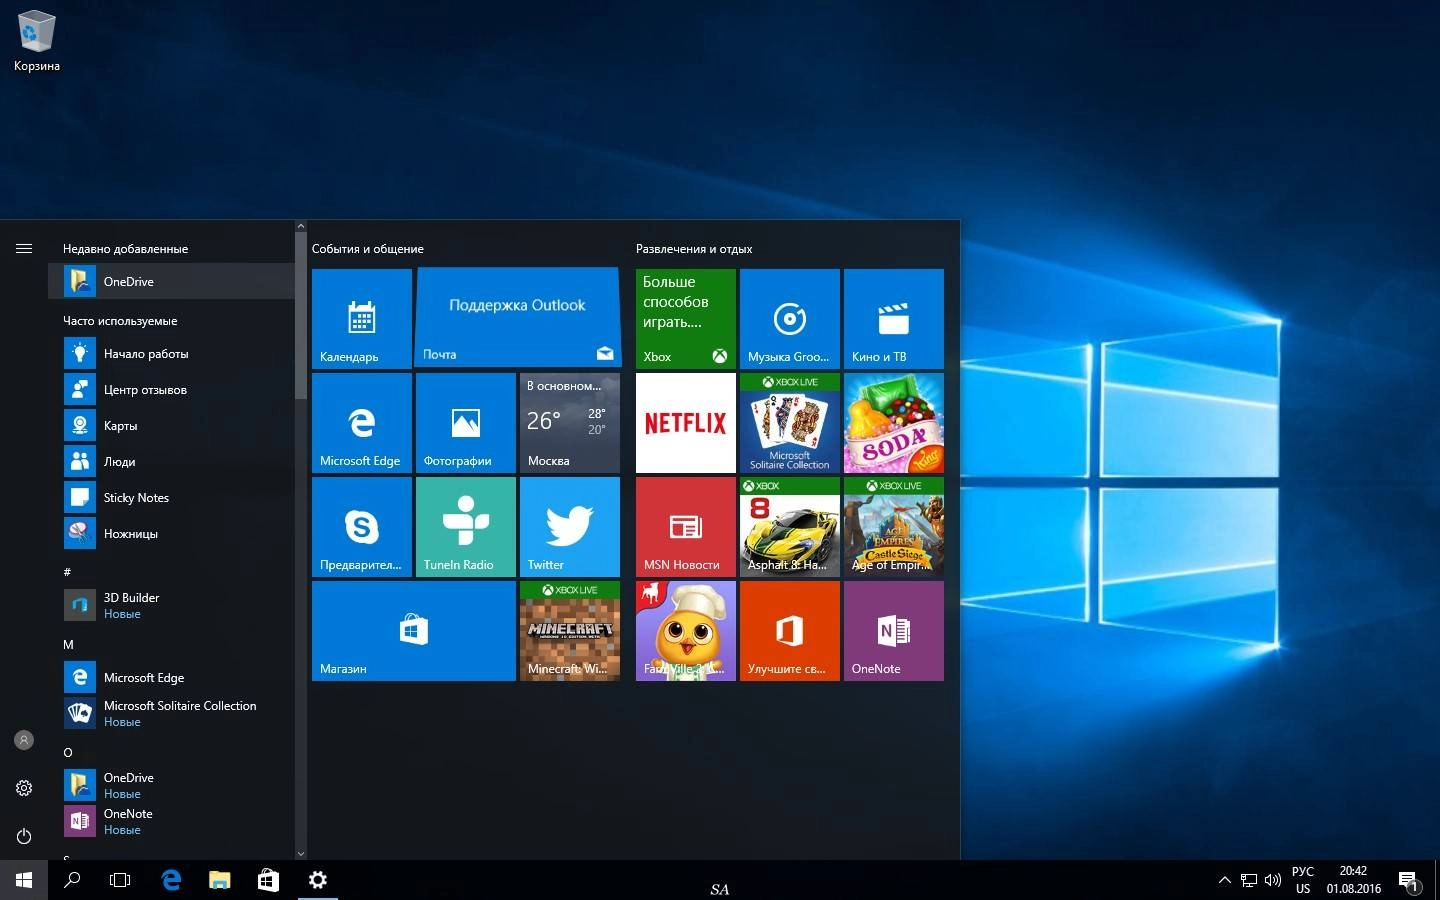The width and height of the screenshot is (1440, 900).
Task: Open recently added OneDrive entry
Action: 171,281
